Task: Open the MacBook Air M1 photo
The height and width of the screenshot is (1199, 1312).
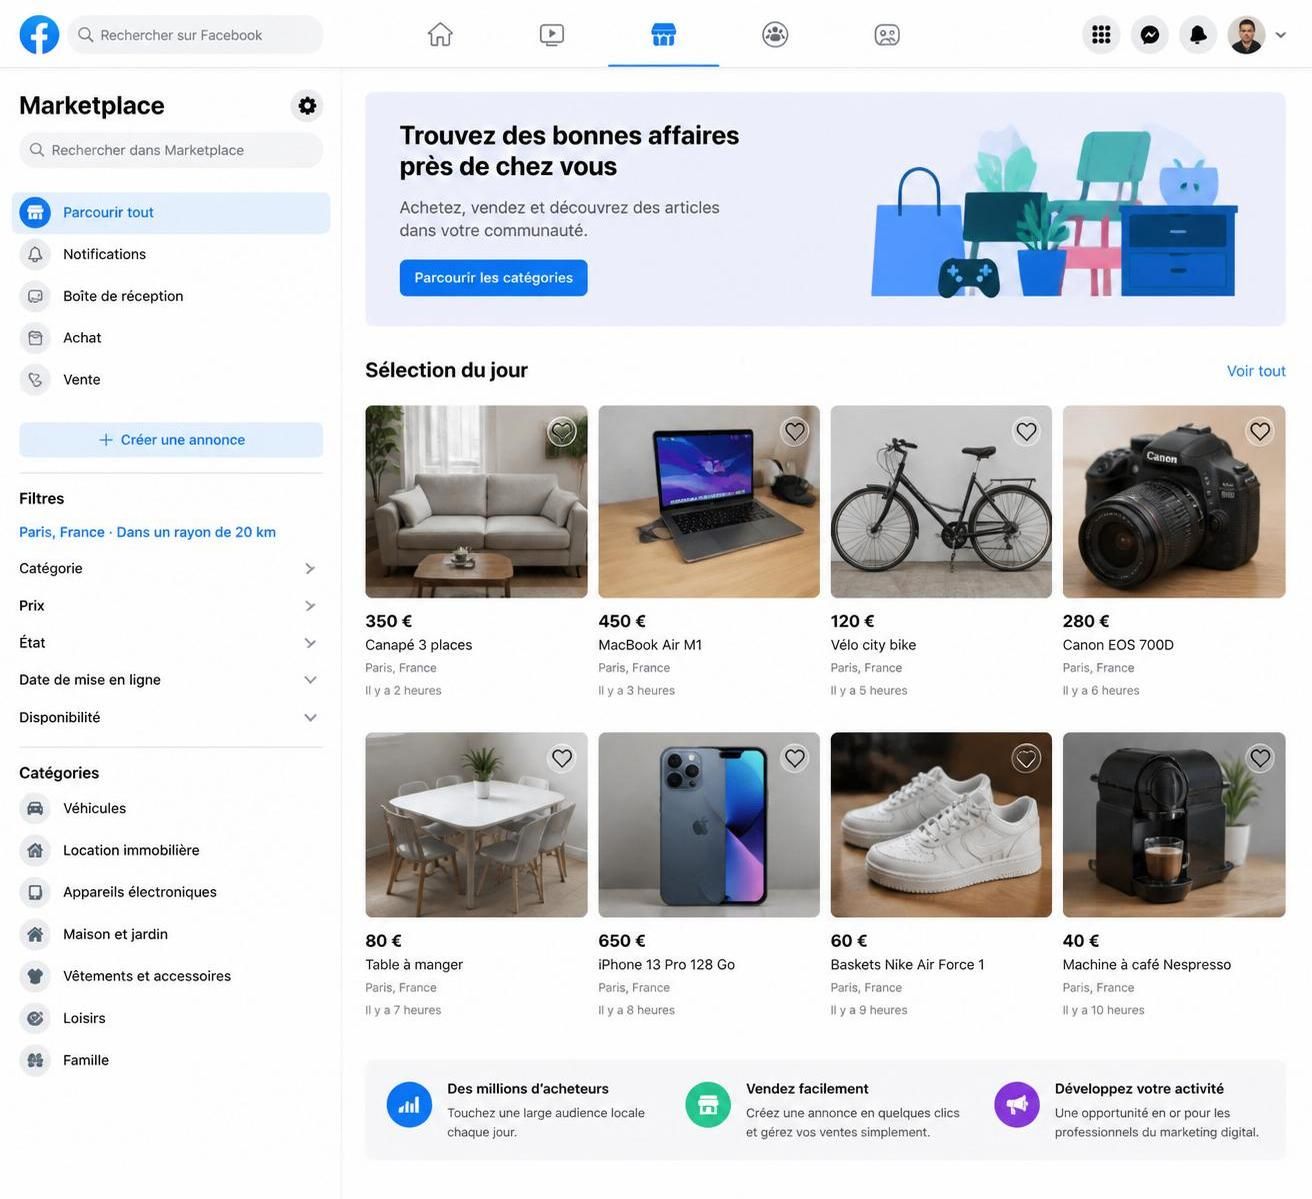Action: (x=709, y=502)
